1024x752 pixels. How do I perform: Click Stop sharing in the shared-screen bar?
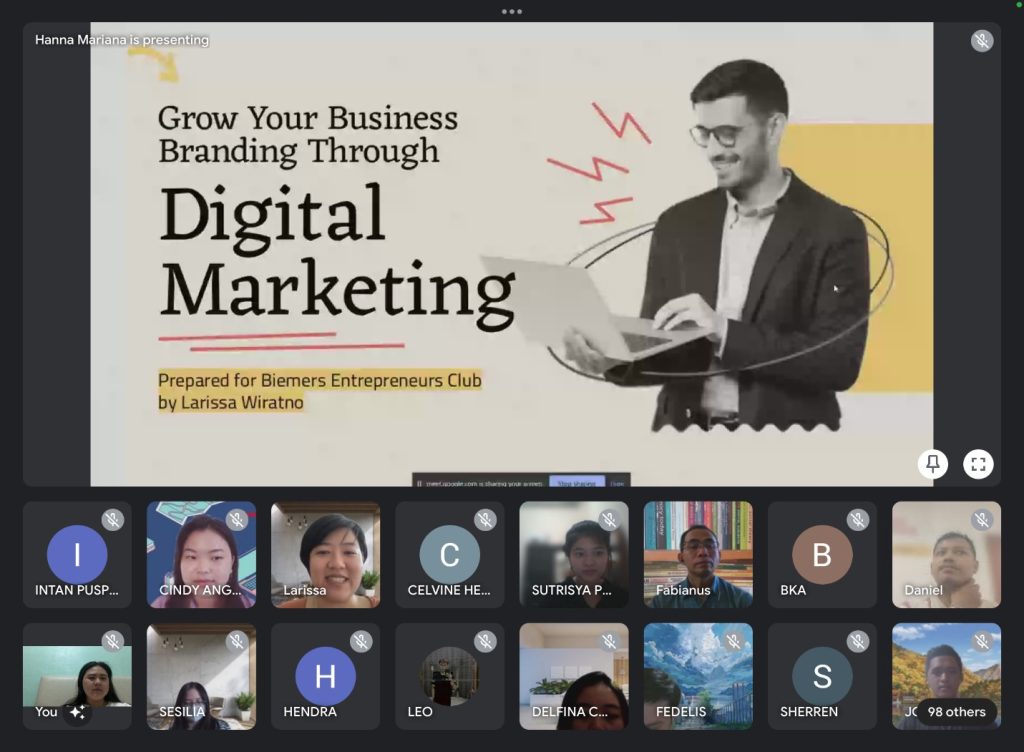click(x=577, y=483)
